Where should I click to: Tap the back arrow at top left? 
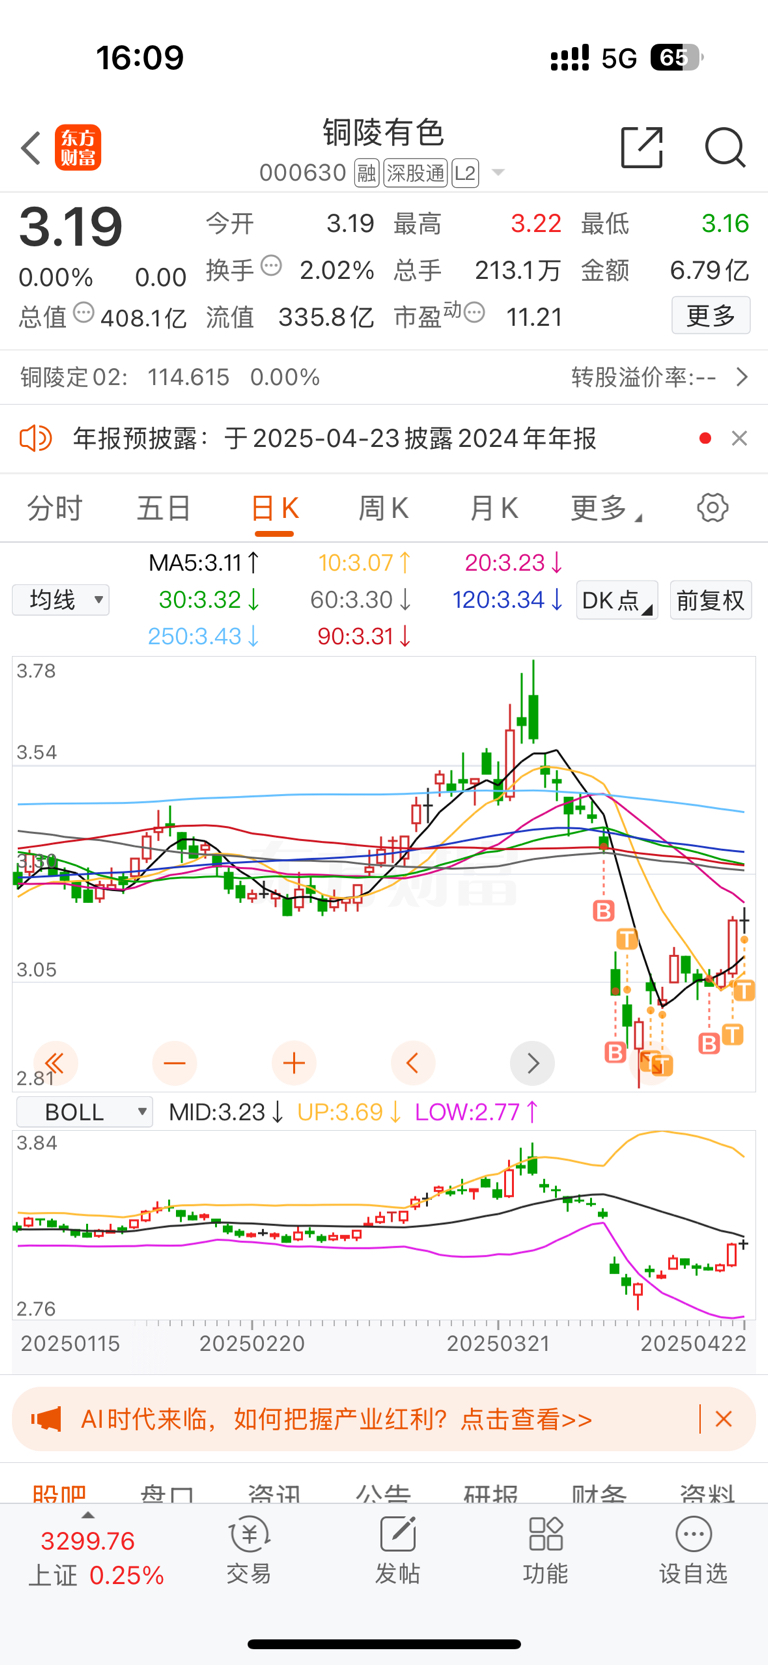coord(31,148)
